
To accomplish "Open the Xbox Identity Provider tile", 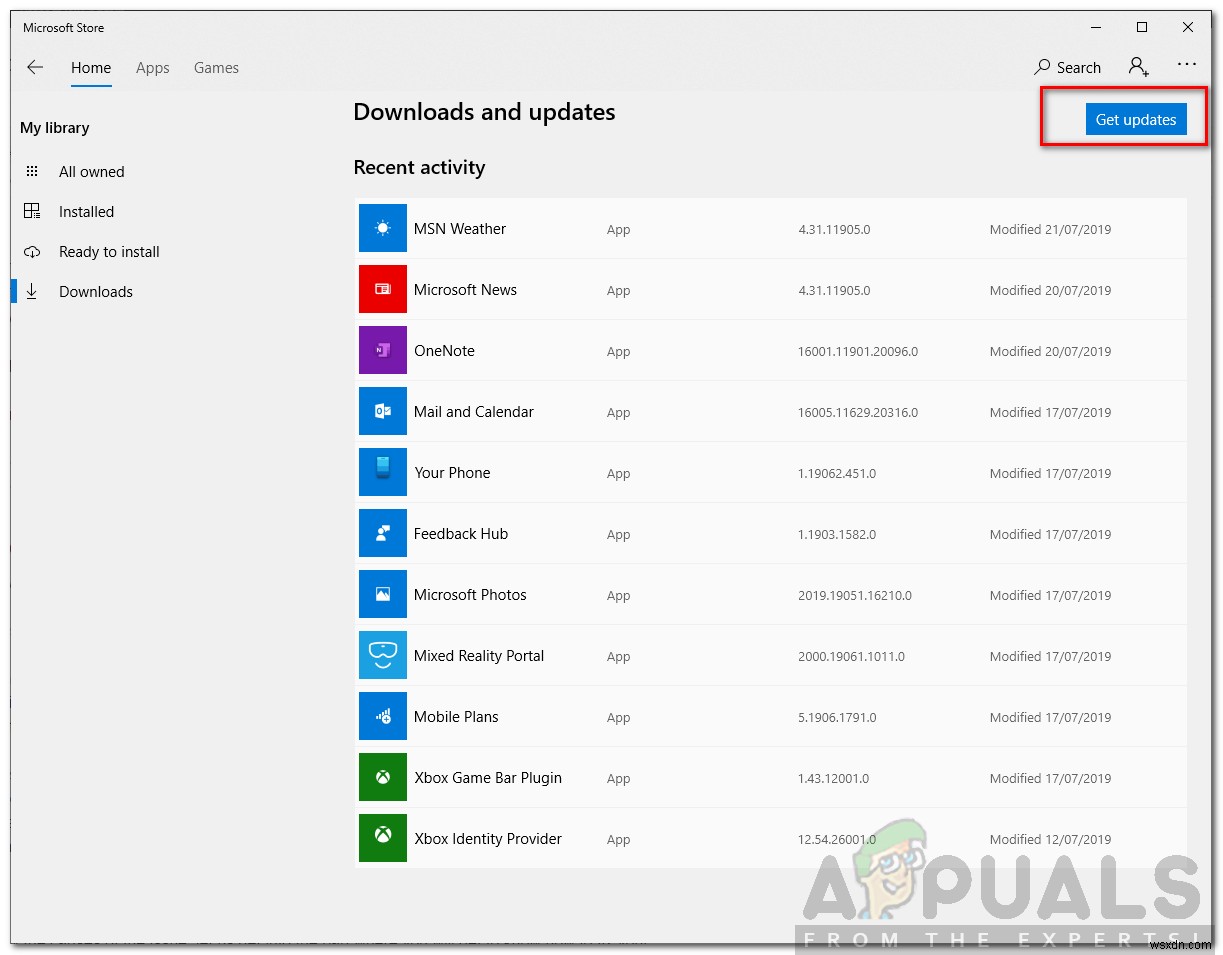I will [x=382, y=838].
